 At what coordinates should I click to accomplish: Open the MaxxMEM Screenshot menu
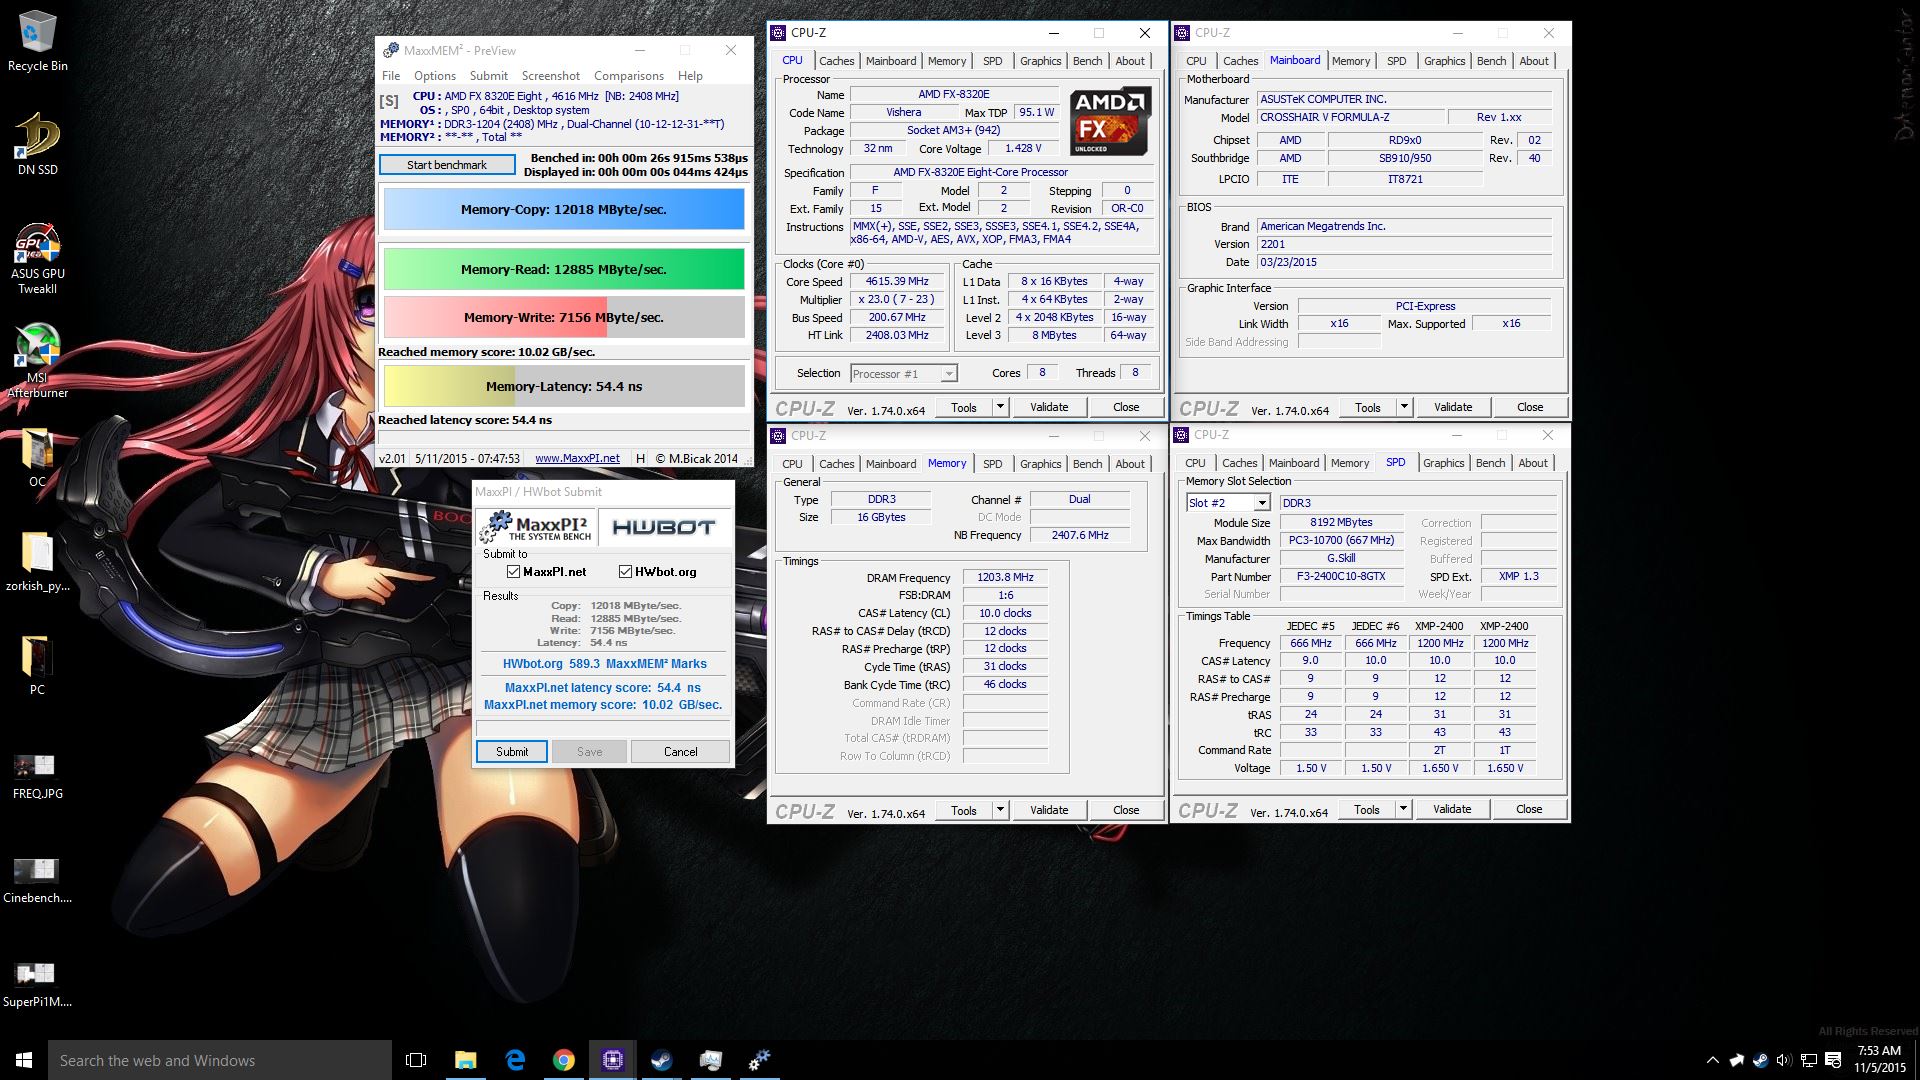[x=550, y=76]
